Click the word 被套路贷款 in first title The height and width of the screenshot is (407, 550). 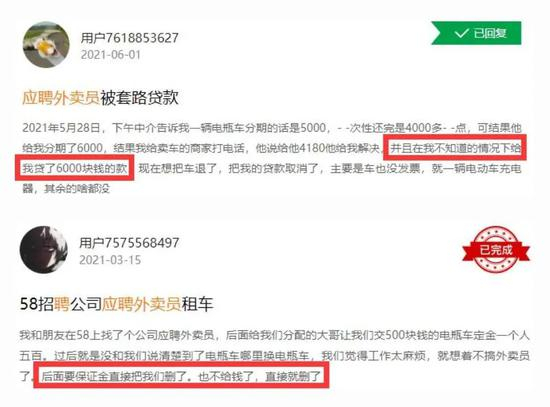pos(140,98)
